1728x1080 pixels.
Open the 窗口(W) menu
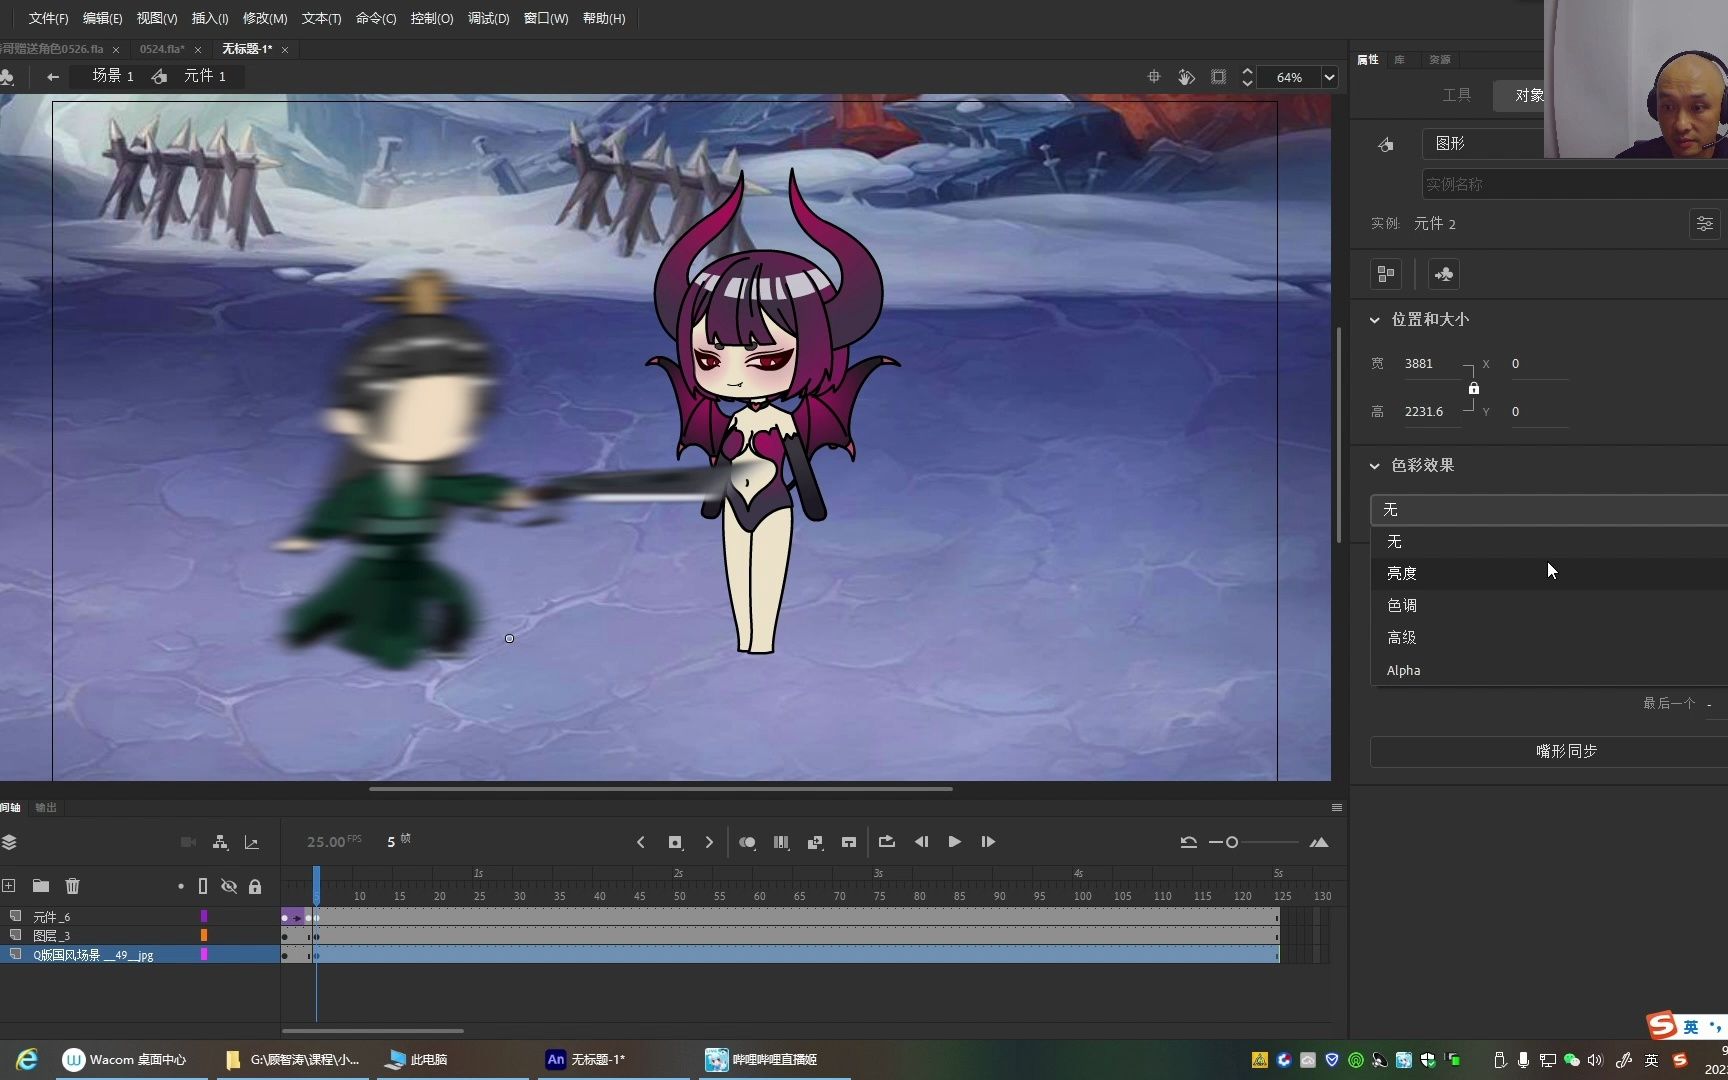[546, 19]
